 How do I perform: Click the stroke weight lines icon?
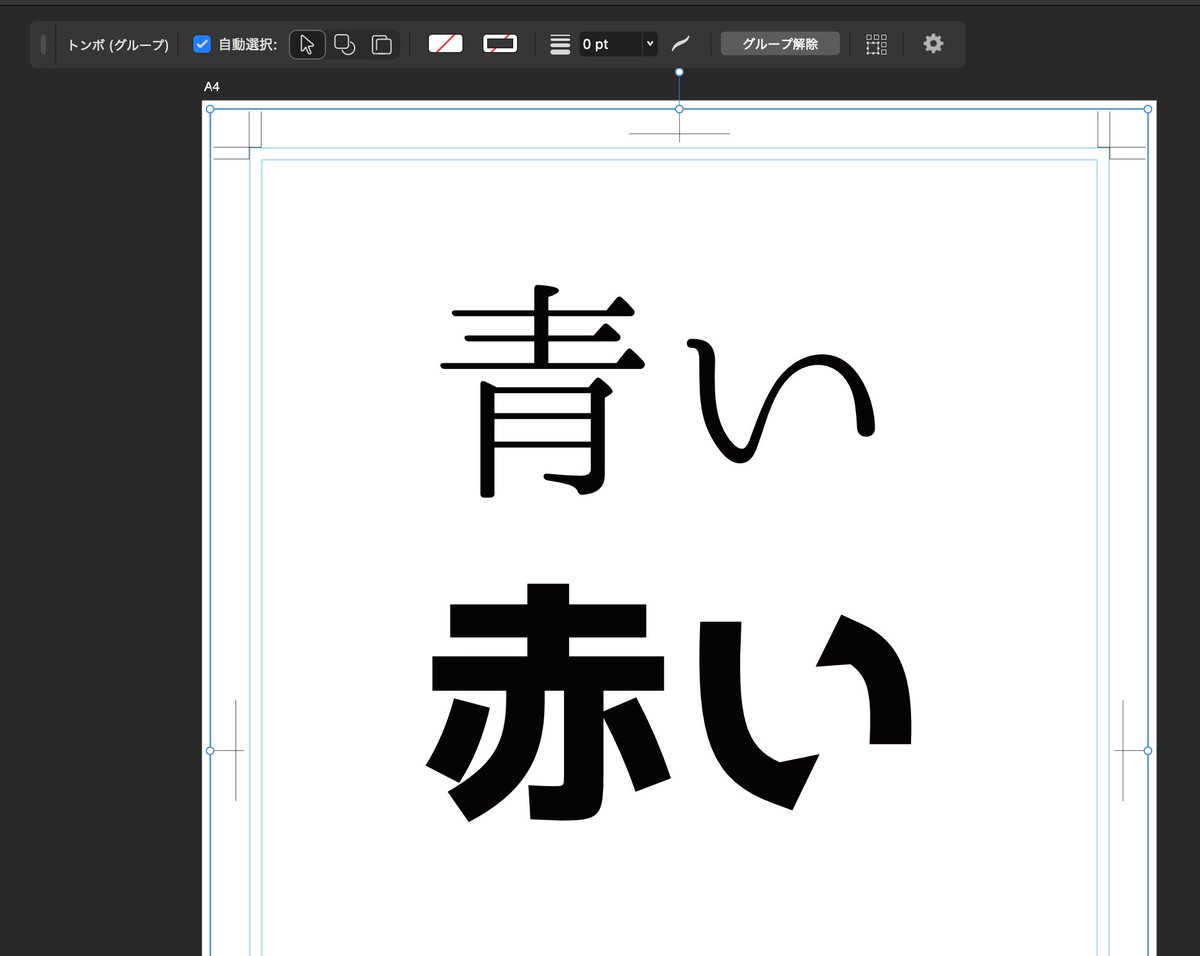pyautogui.click(x=559, y=43)
